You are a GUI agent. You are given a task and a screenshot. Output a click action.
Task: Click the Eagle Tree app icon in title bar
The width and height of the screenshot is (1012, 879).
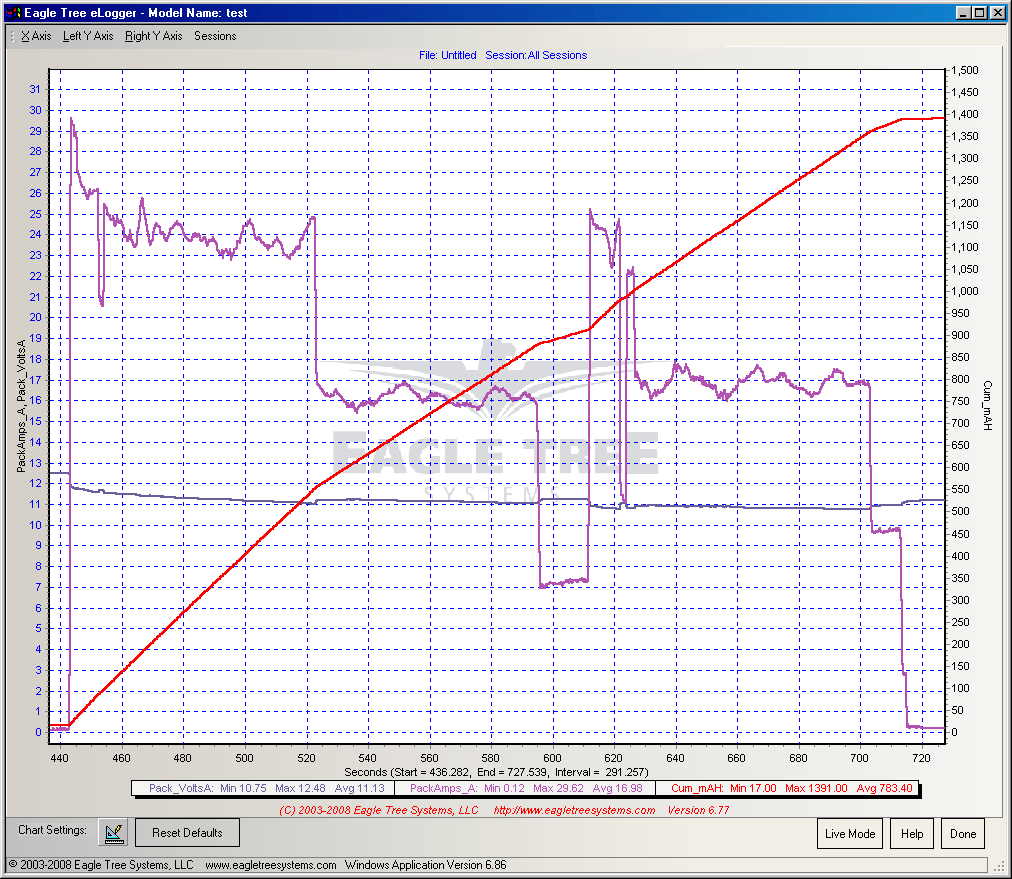click(14, 13)
